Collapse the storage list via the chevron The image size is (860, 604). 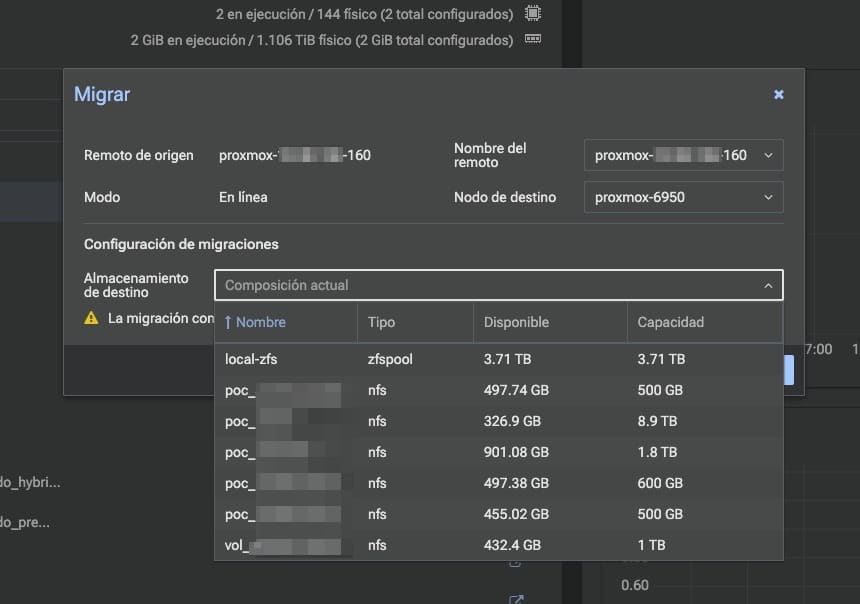769,285
